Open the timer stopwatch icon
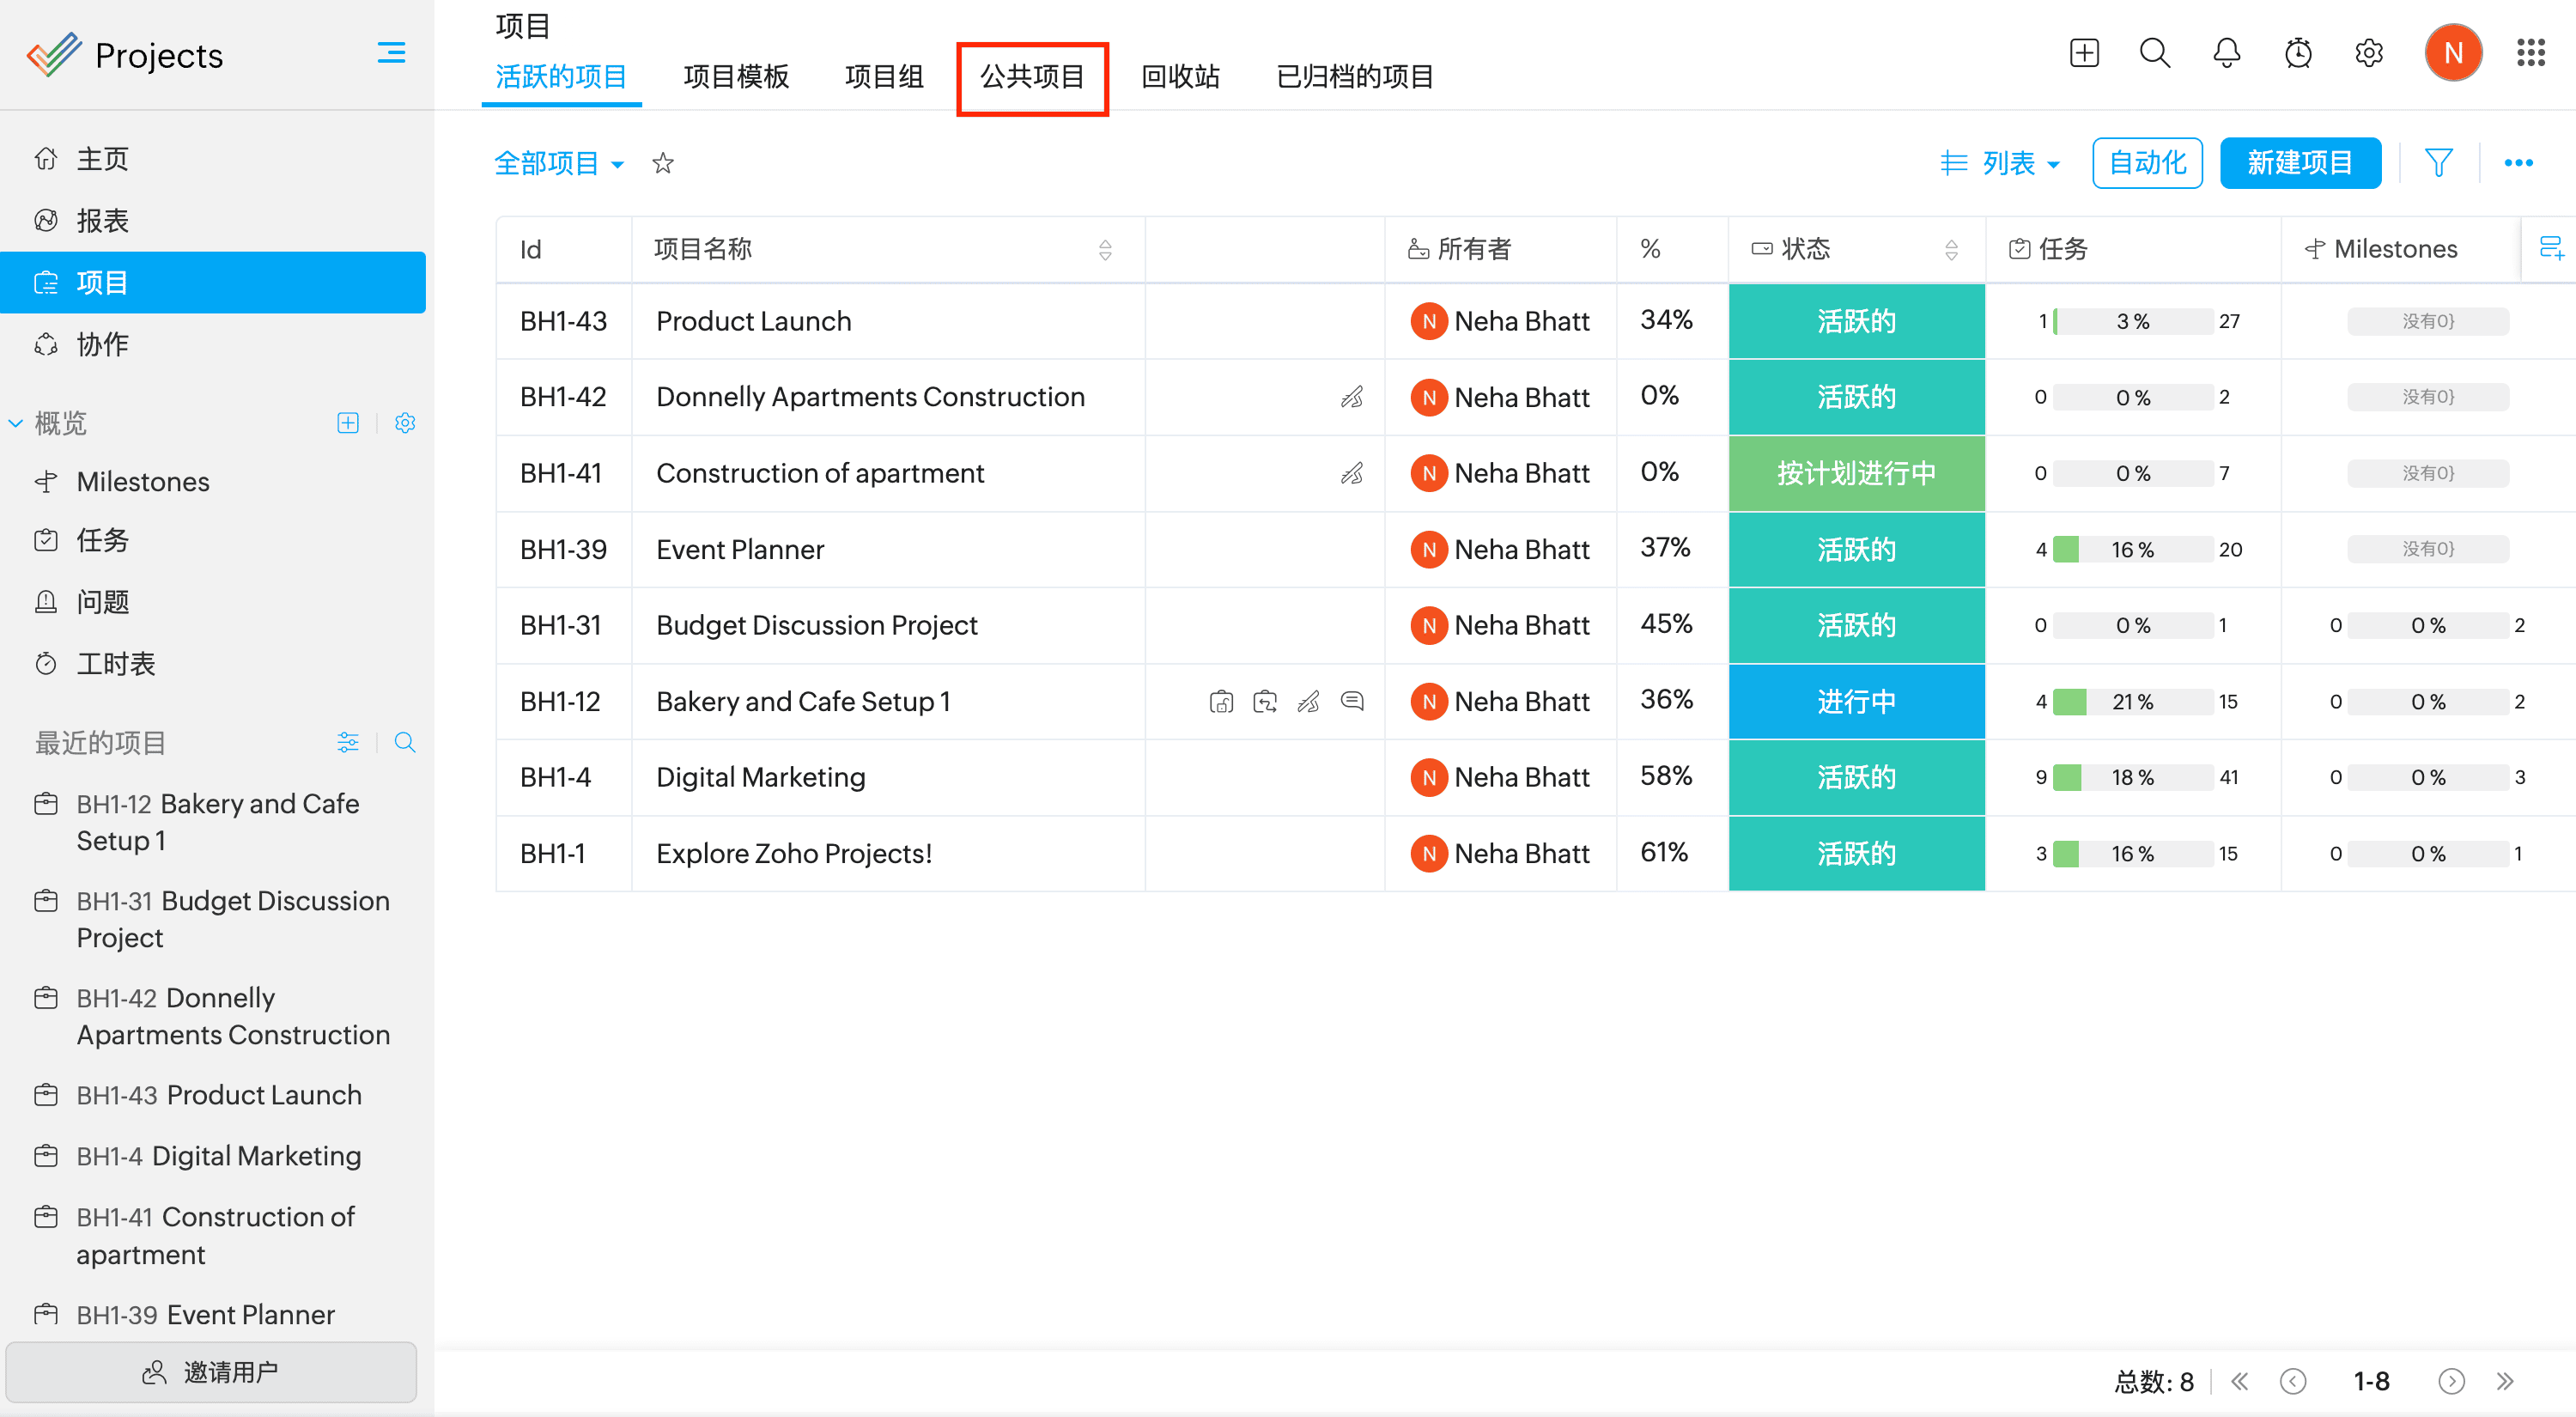Viewport: 2576px width, 1417px height. [x=2298, y=53]
